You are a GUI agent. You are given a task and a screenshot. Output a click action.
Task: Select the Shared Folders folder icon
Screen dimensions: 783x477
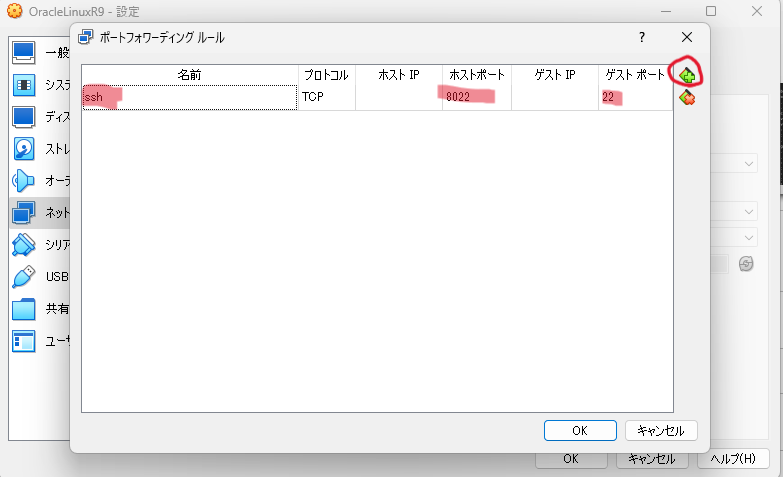click(x=24, y=309)
